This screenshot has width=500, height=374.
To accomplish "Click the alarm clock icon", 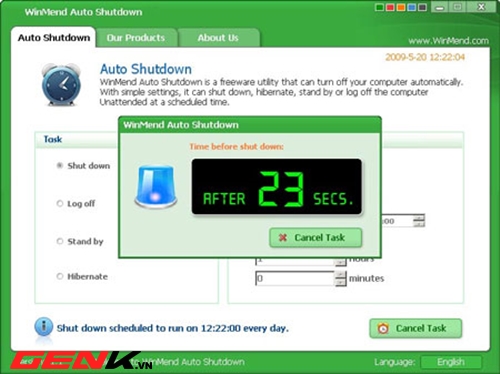I will [x=61, y=85].
